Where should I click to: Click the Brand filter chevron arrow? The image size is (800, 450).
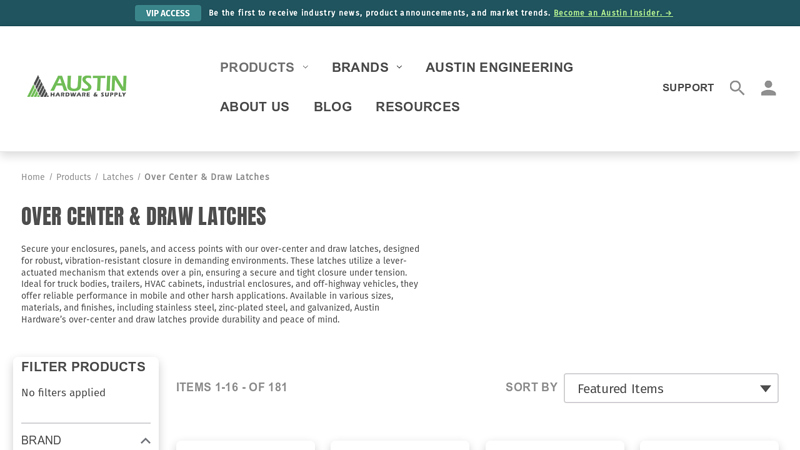pos(145,441)
